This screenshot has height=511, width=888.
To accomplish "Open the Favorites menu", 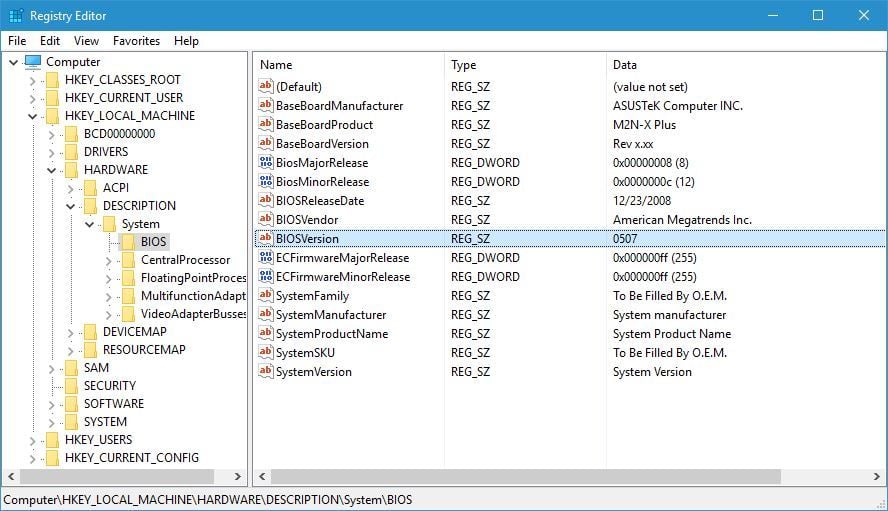I will [136, 41].
